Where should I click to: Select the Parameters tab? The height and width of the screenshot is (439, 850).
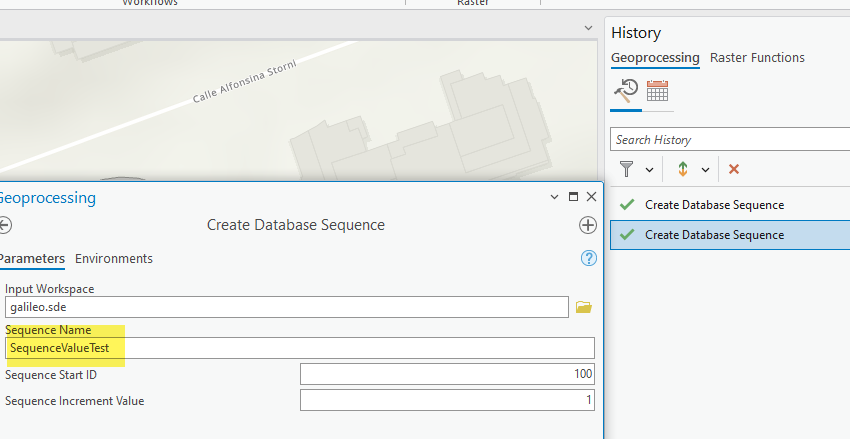[x=31, y=258]
